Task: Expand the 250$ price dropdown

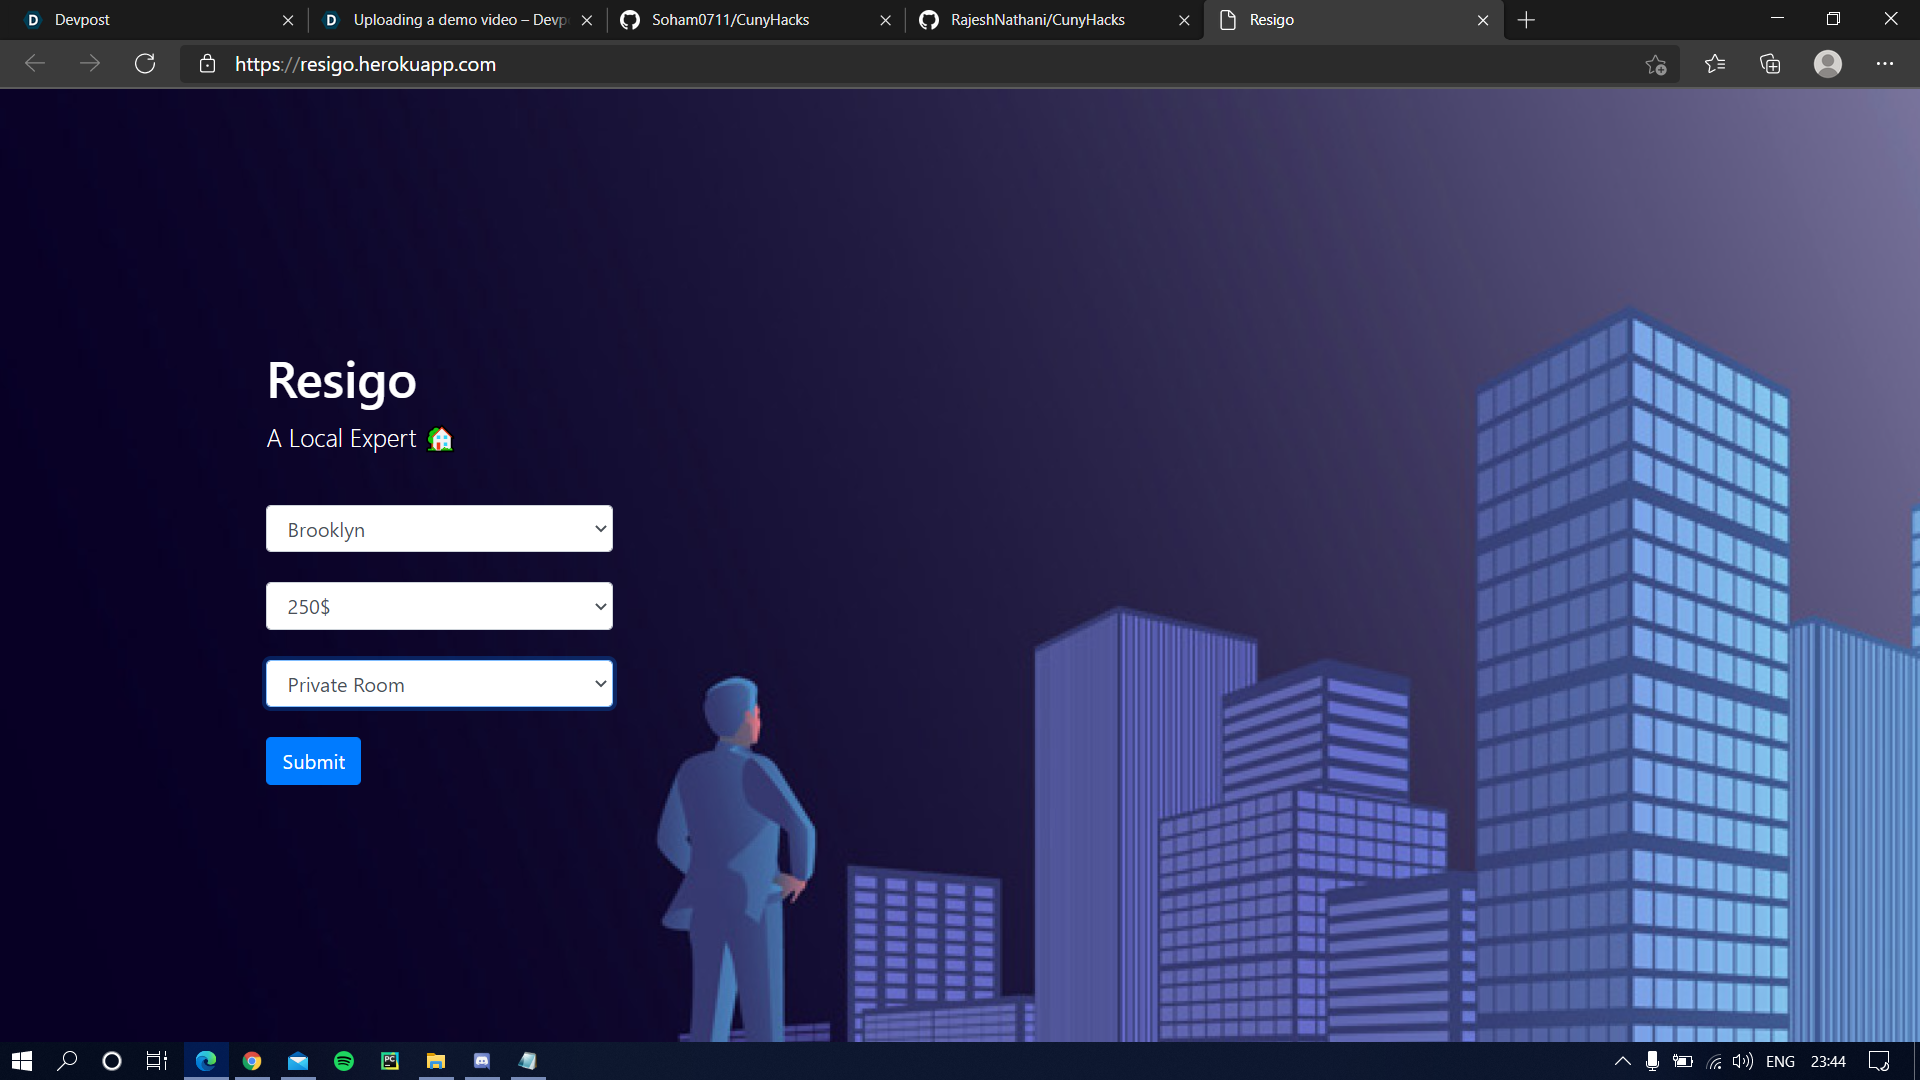Action: click(439, 606)
